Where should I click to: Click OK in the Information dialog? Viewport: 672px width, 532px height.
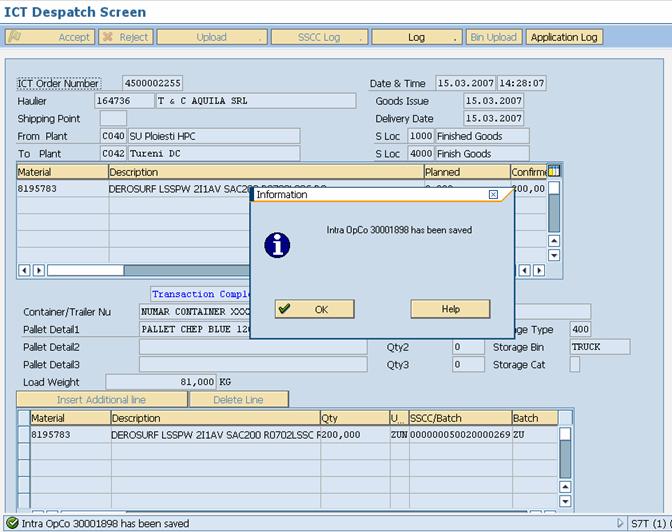click(x=314, y=309)
